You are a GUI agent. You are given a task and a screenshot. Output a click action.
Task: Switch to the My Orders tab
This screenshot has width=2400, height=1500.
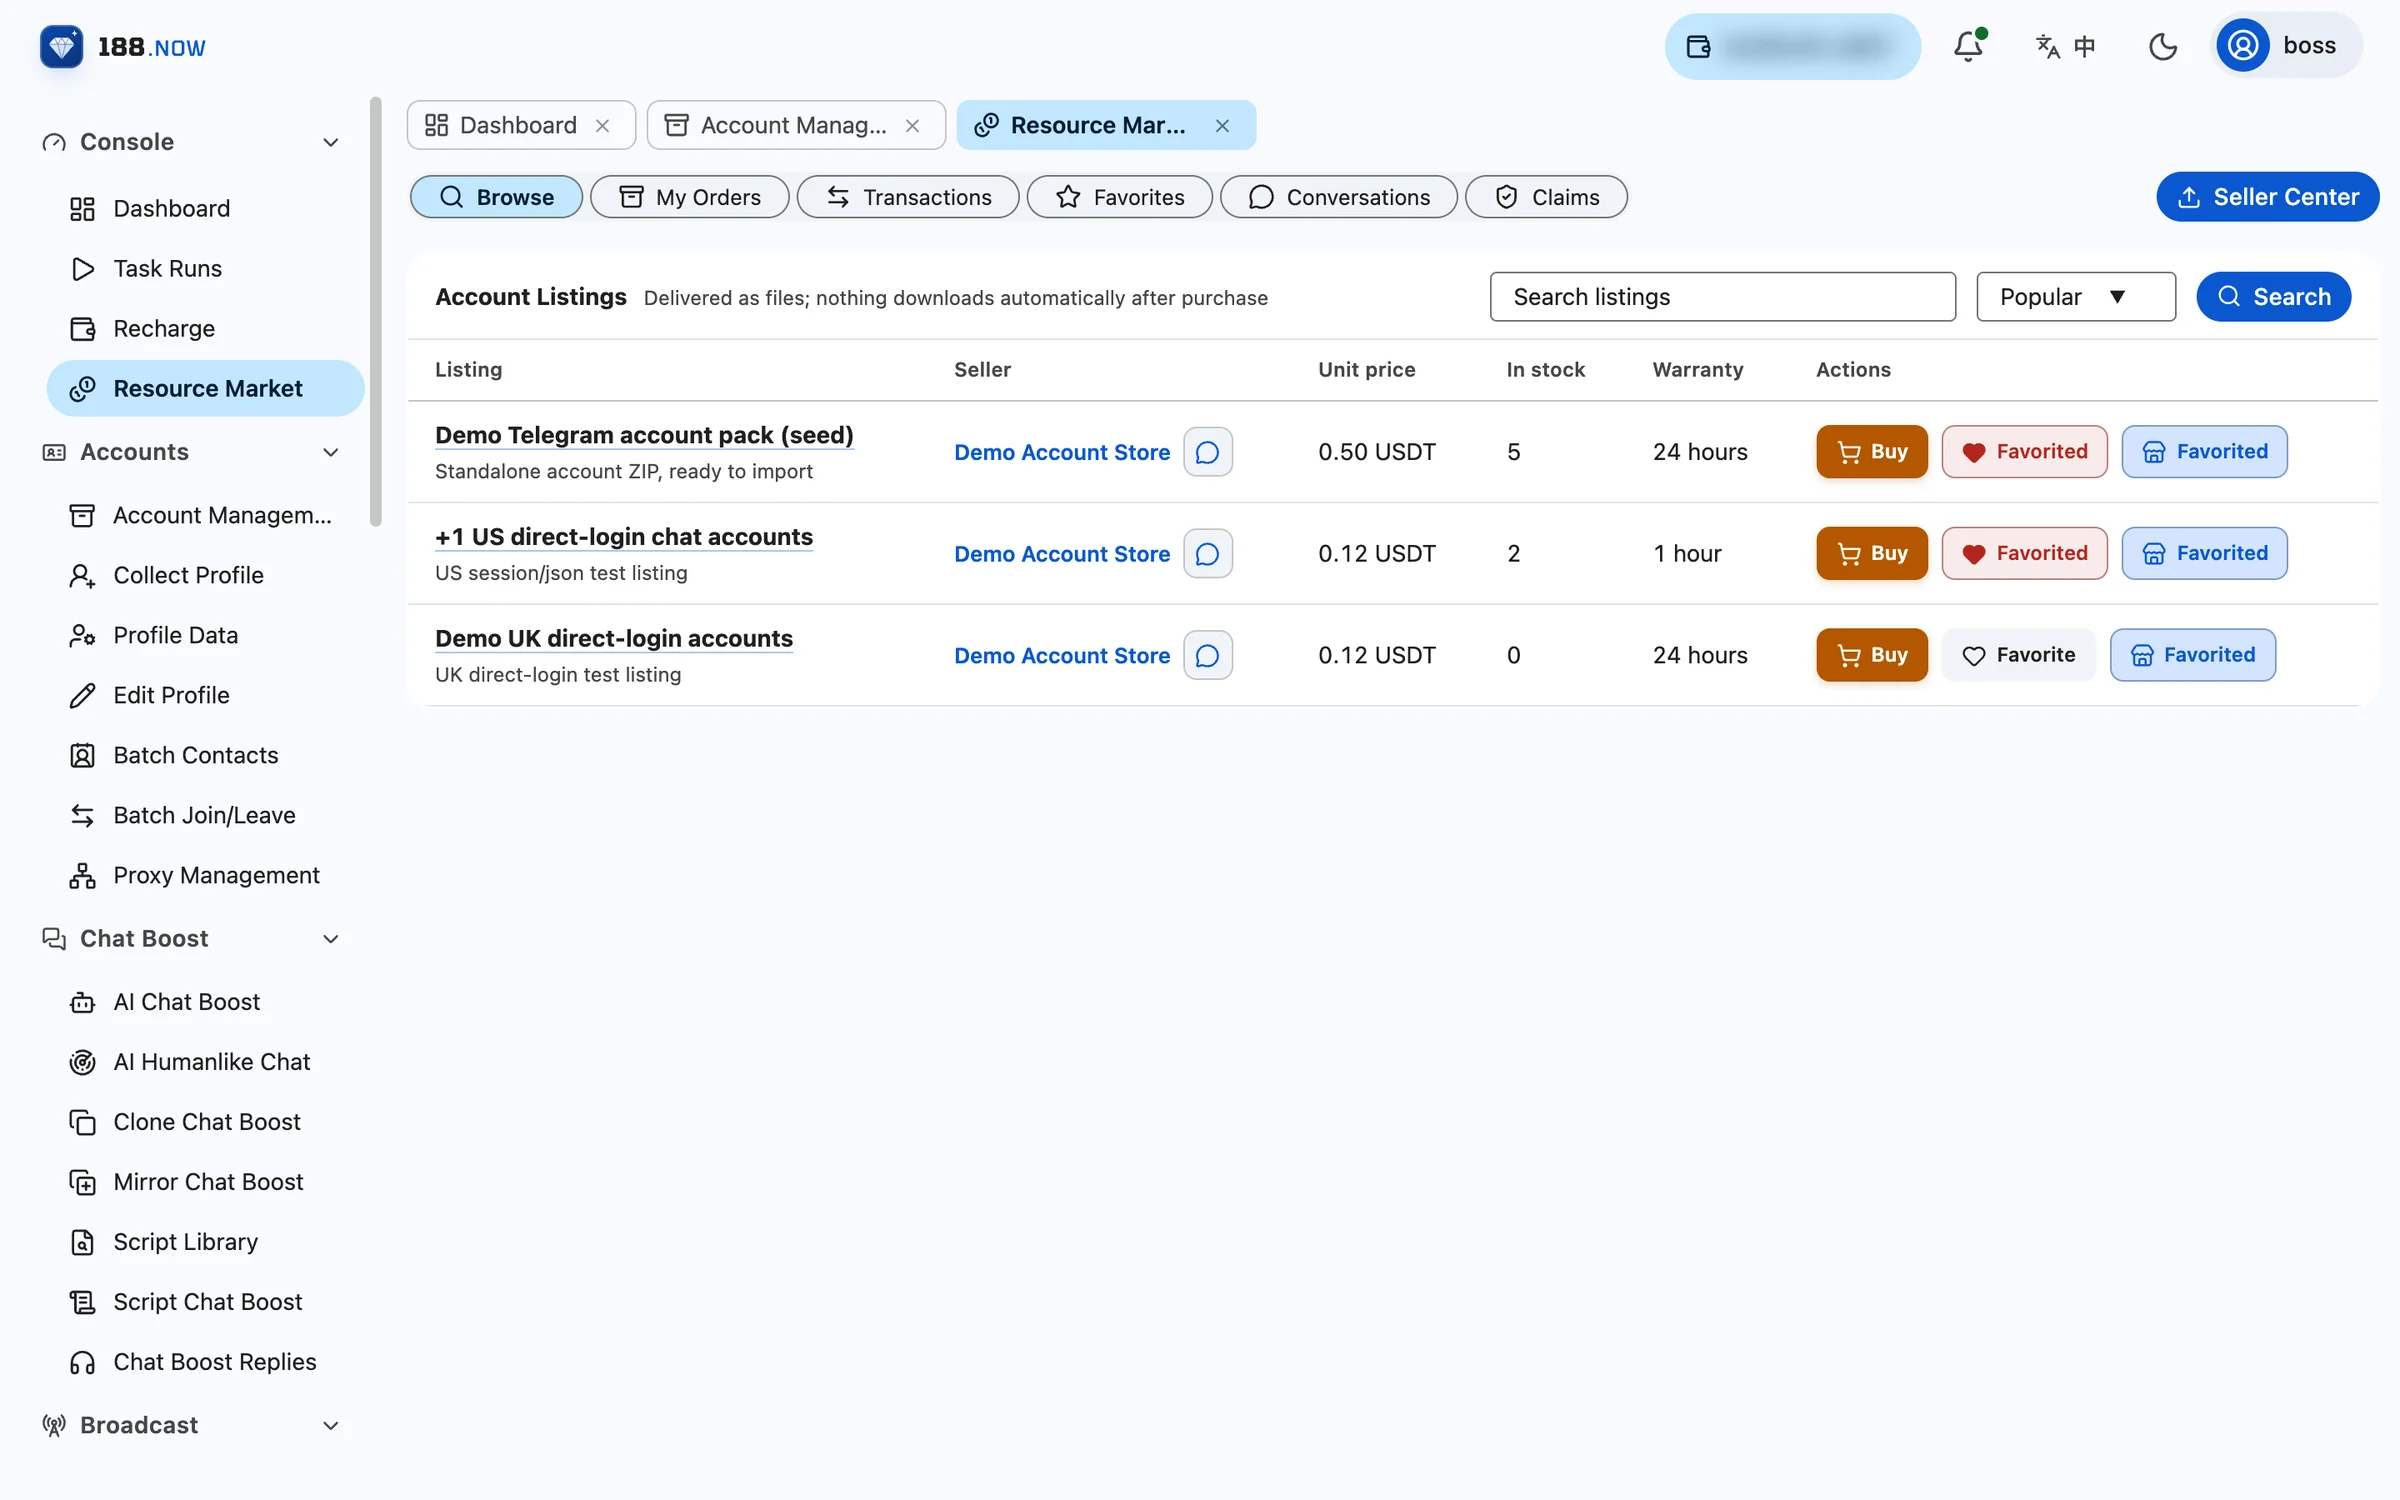coord(689,197)
